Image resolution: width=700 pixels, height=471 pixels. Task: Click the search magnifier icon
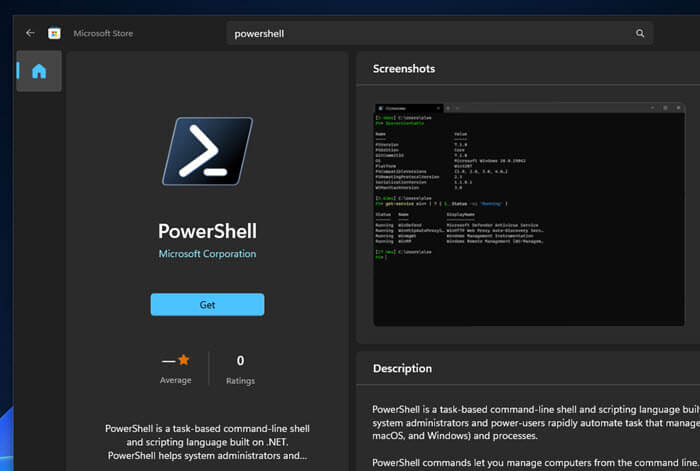point(640,33)
